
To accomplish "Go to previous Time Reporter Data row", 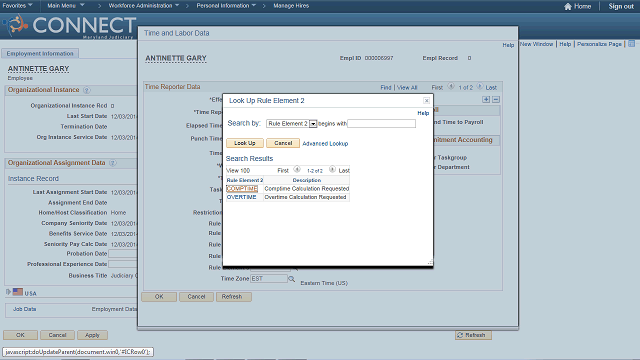I will (451, 87).
